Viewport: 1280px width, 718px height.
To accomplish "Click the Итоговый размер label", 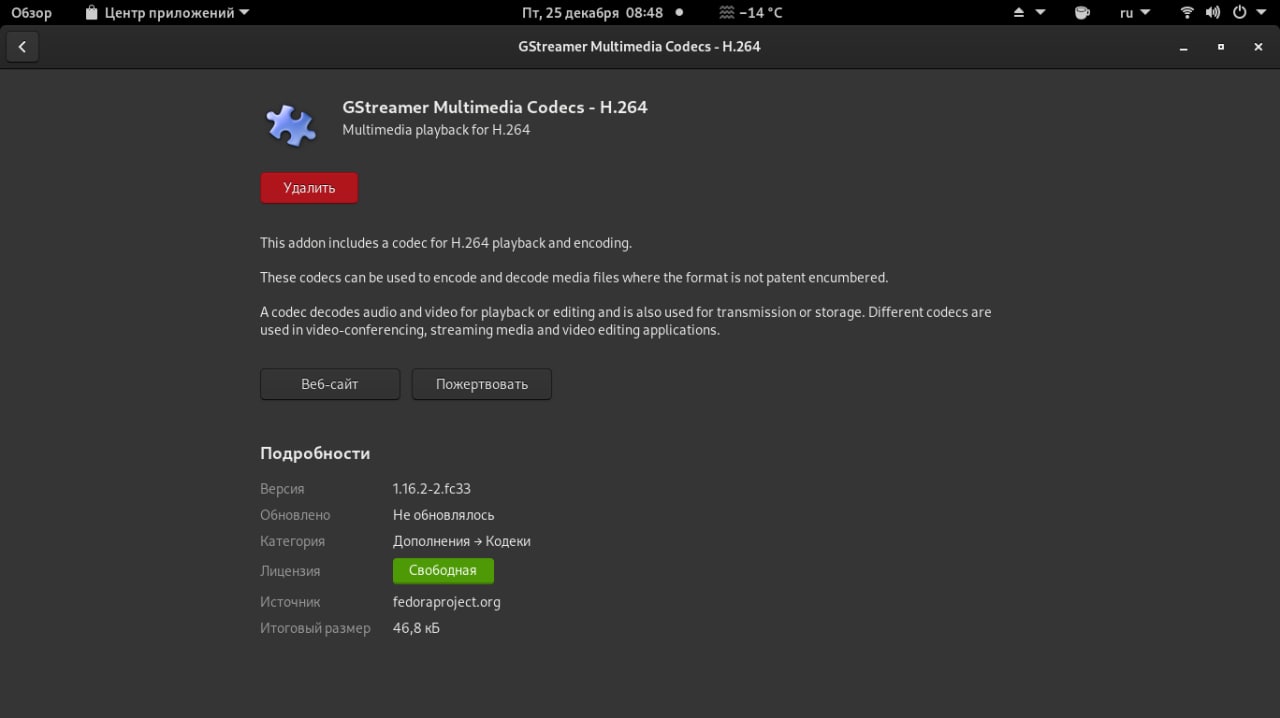I will tap(315, 628).
